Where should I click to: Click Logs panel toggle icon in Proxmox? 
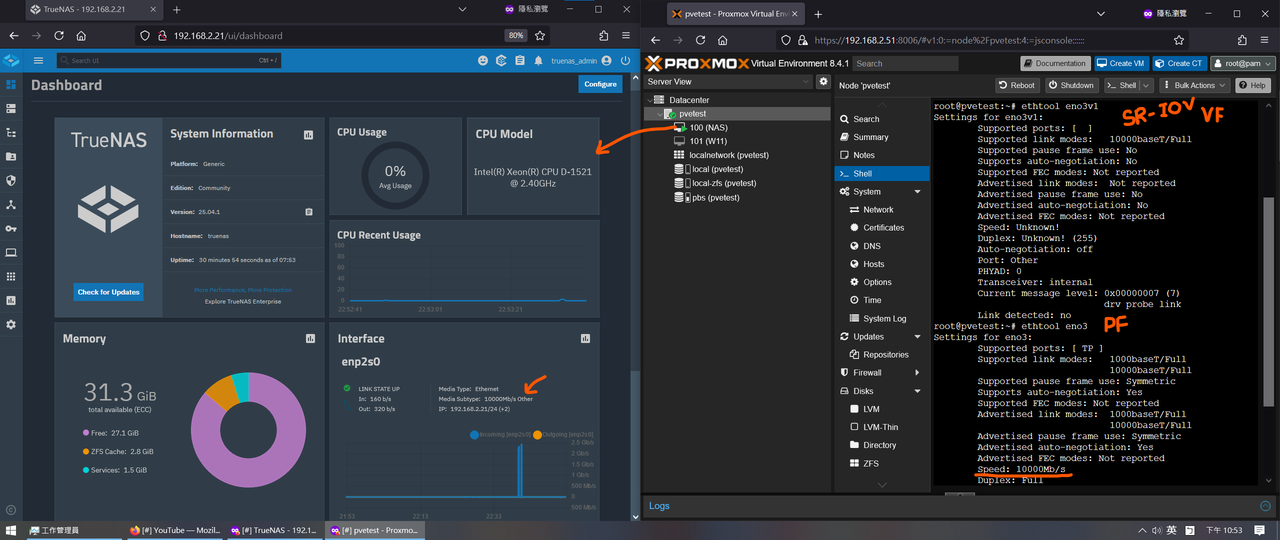coord(1266,506)
